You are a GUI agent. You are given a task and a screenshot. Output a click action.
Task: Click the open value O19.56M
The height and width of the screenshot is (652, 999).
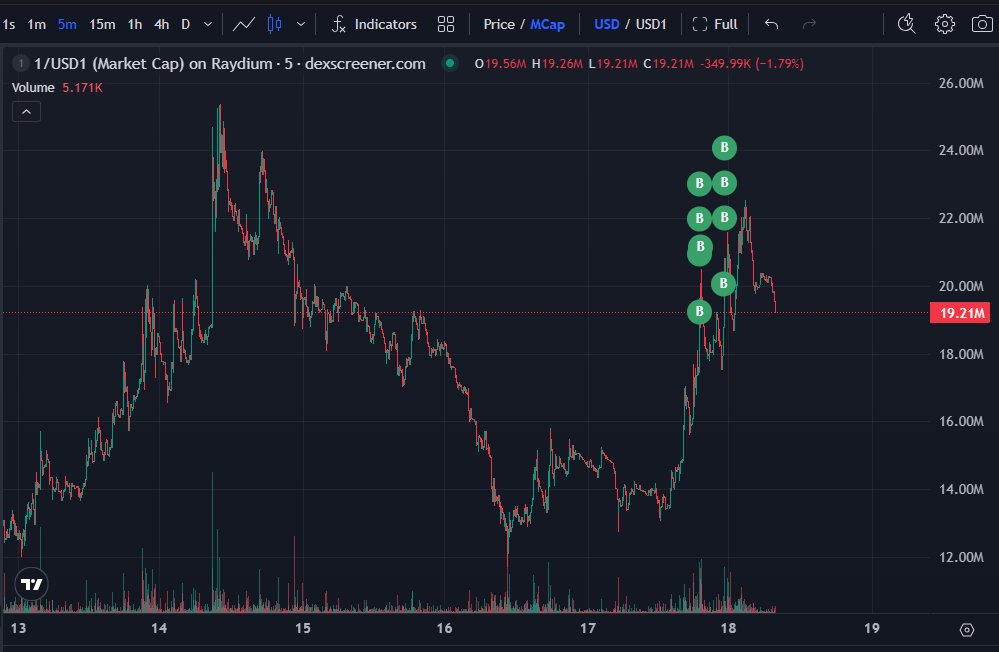point(501,64)
